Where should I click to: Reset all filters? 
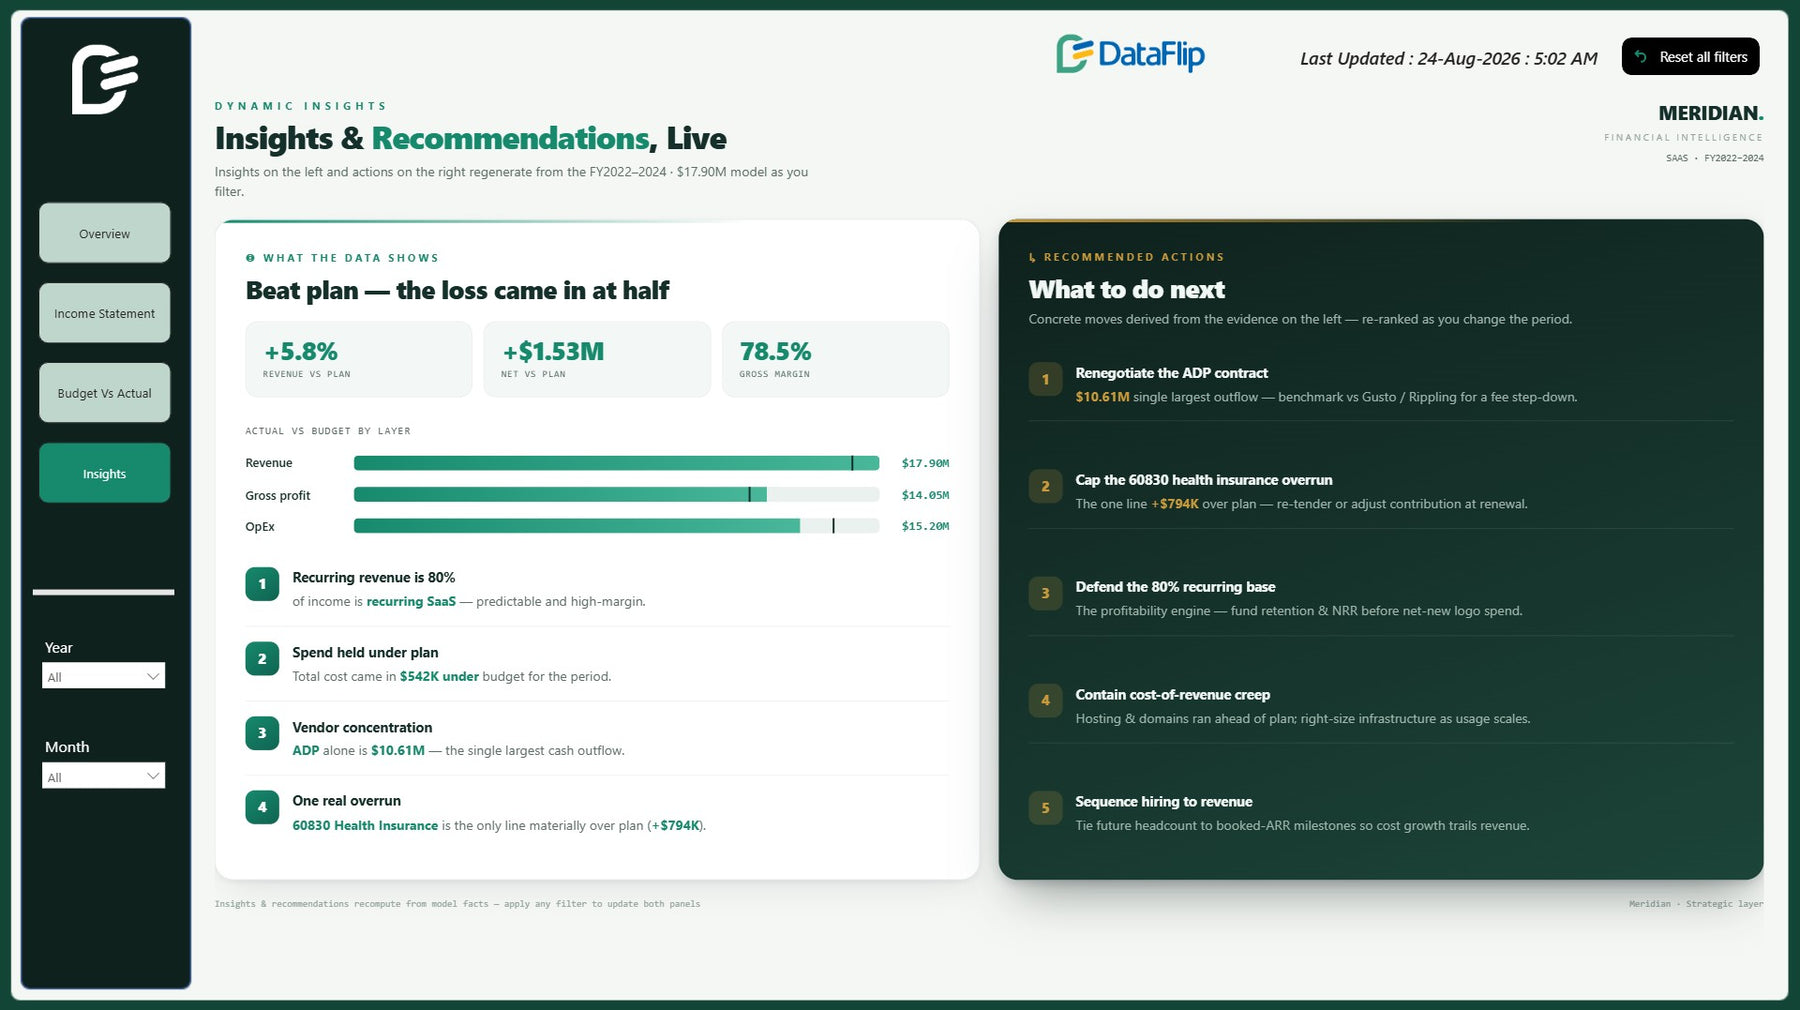tap(1690, 57)
